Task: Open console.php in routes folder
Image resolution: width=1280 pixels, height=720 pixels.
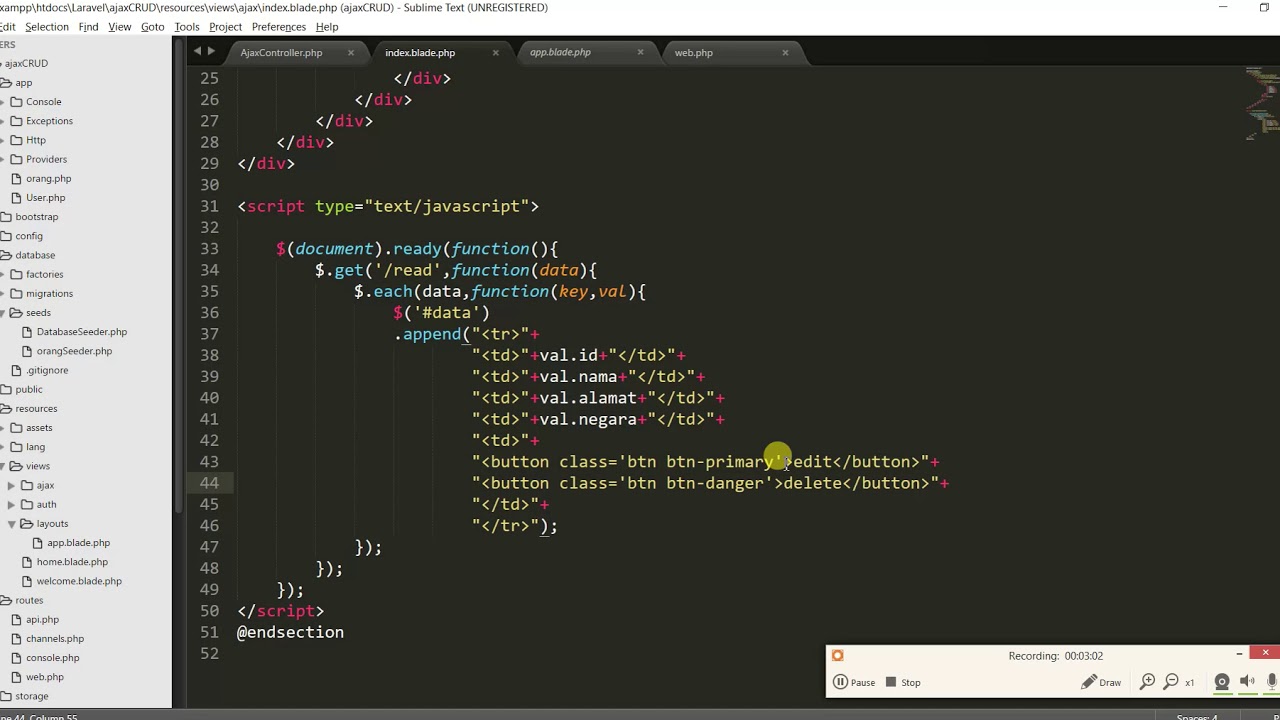Action: click(x=52, y=658)
